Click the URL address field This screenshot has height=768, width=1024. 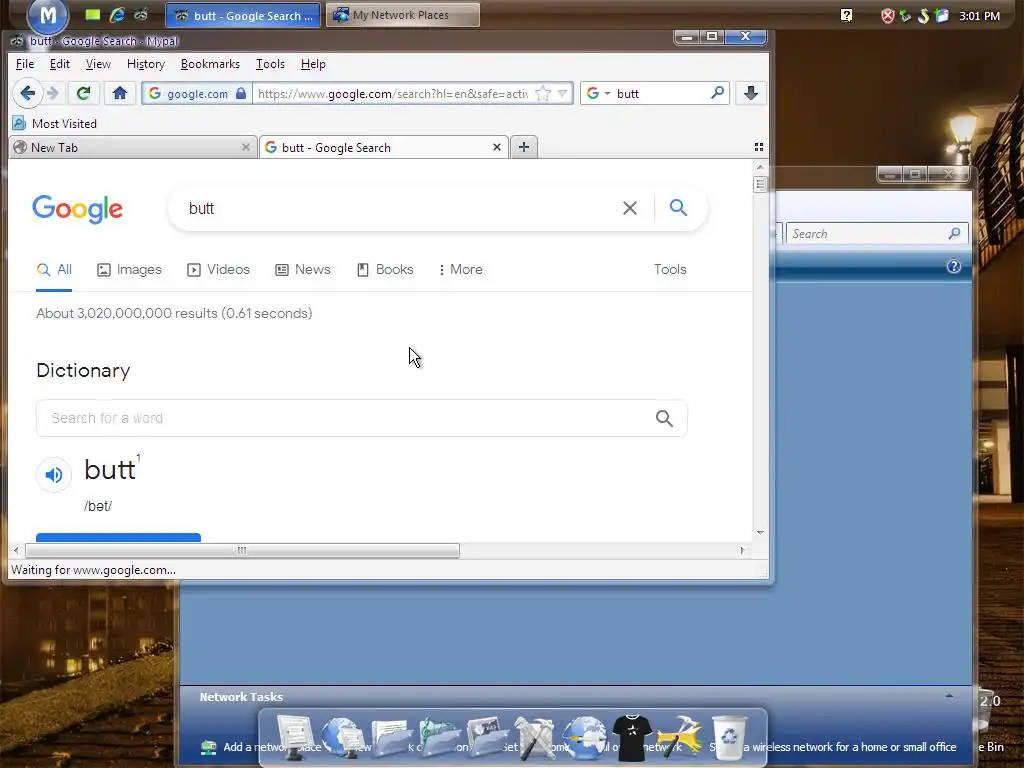[392, 93]
